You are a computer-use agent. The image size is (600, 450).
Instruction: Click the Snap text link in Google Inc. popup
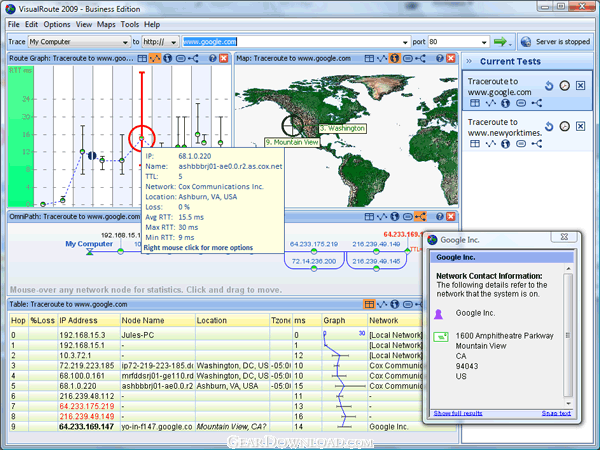[x=556, y=413]
